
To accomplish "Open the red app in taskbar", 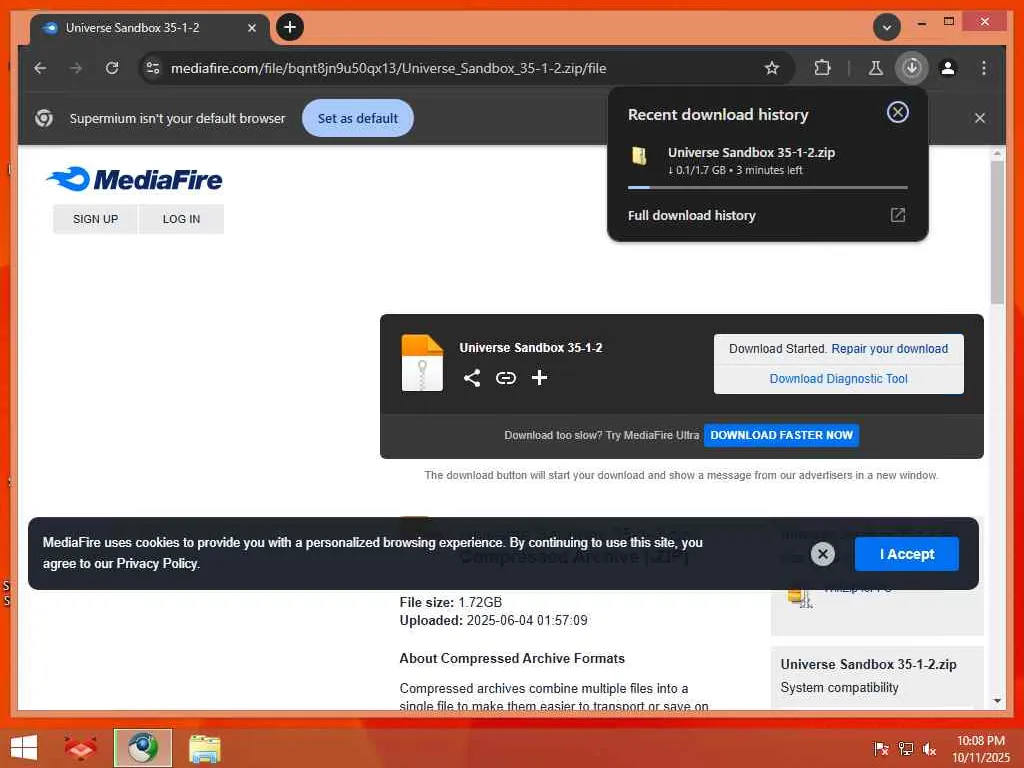I will pyautogui.click(x=80, y=748).
